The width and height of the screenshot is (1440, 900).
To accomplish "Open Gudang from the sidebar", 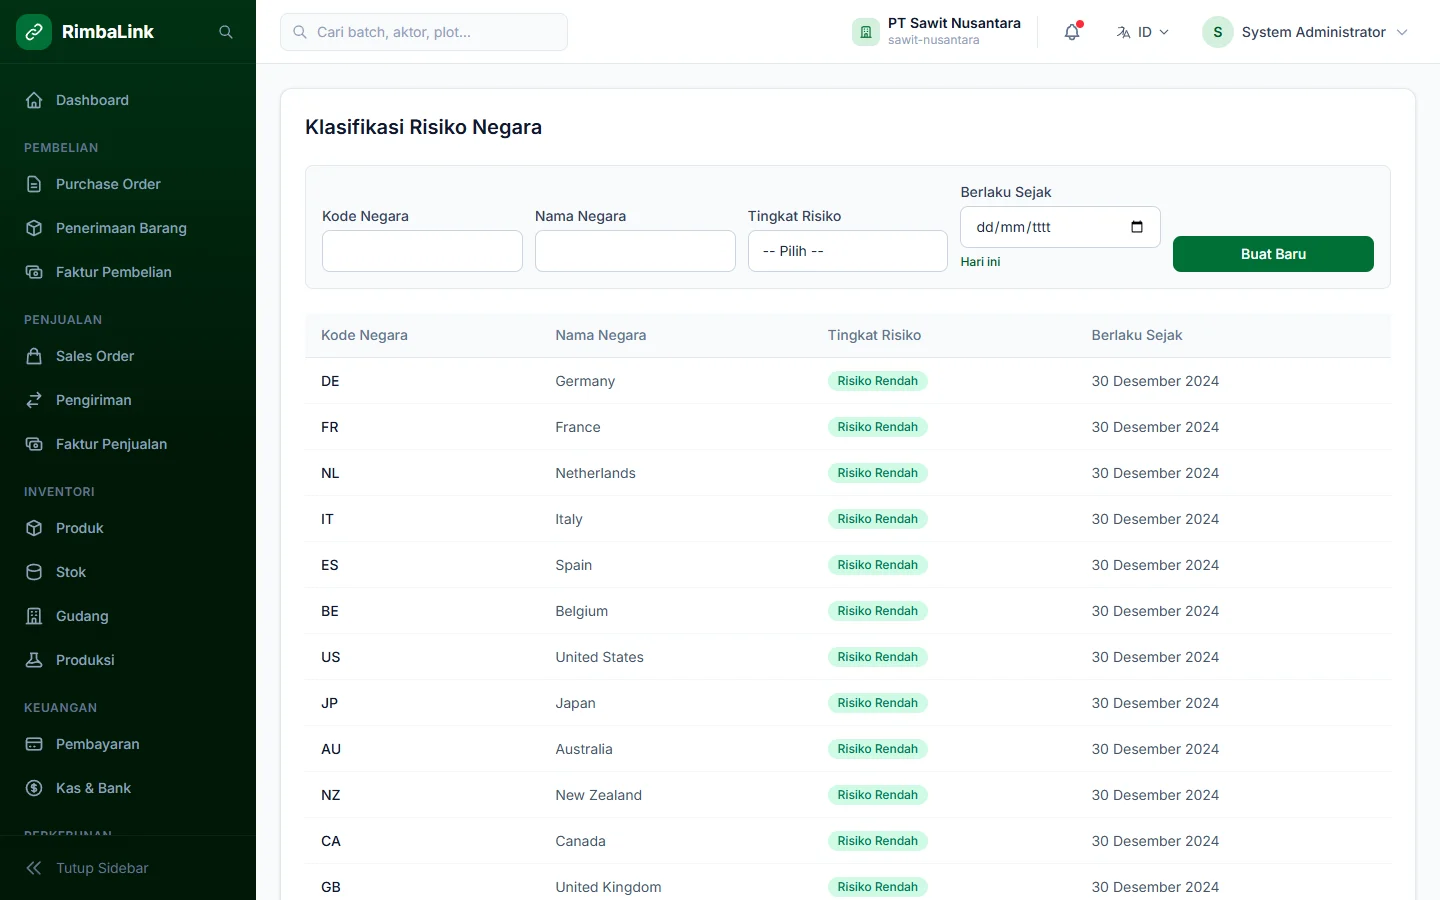I will click(x=128, y=616).
